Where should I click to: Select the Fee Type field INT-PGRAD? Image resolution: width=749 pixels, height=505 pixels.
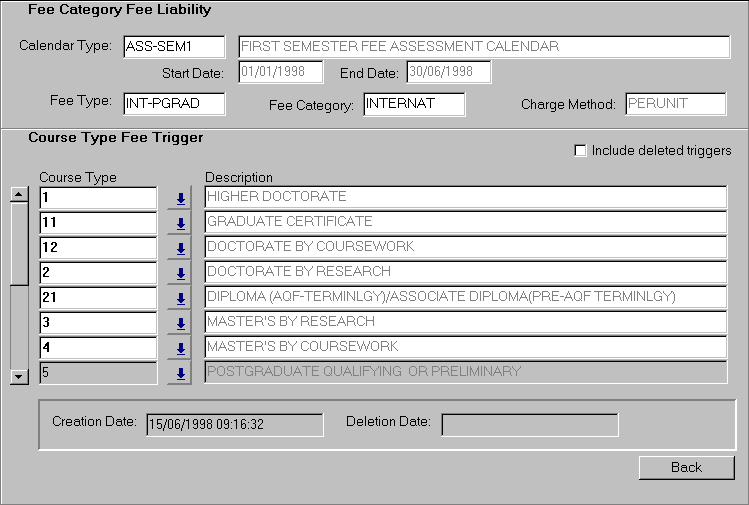(x=174, y=103)
